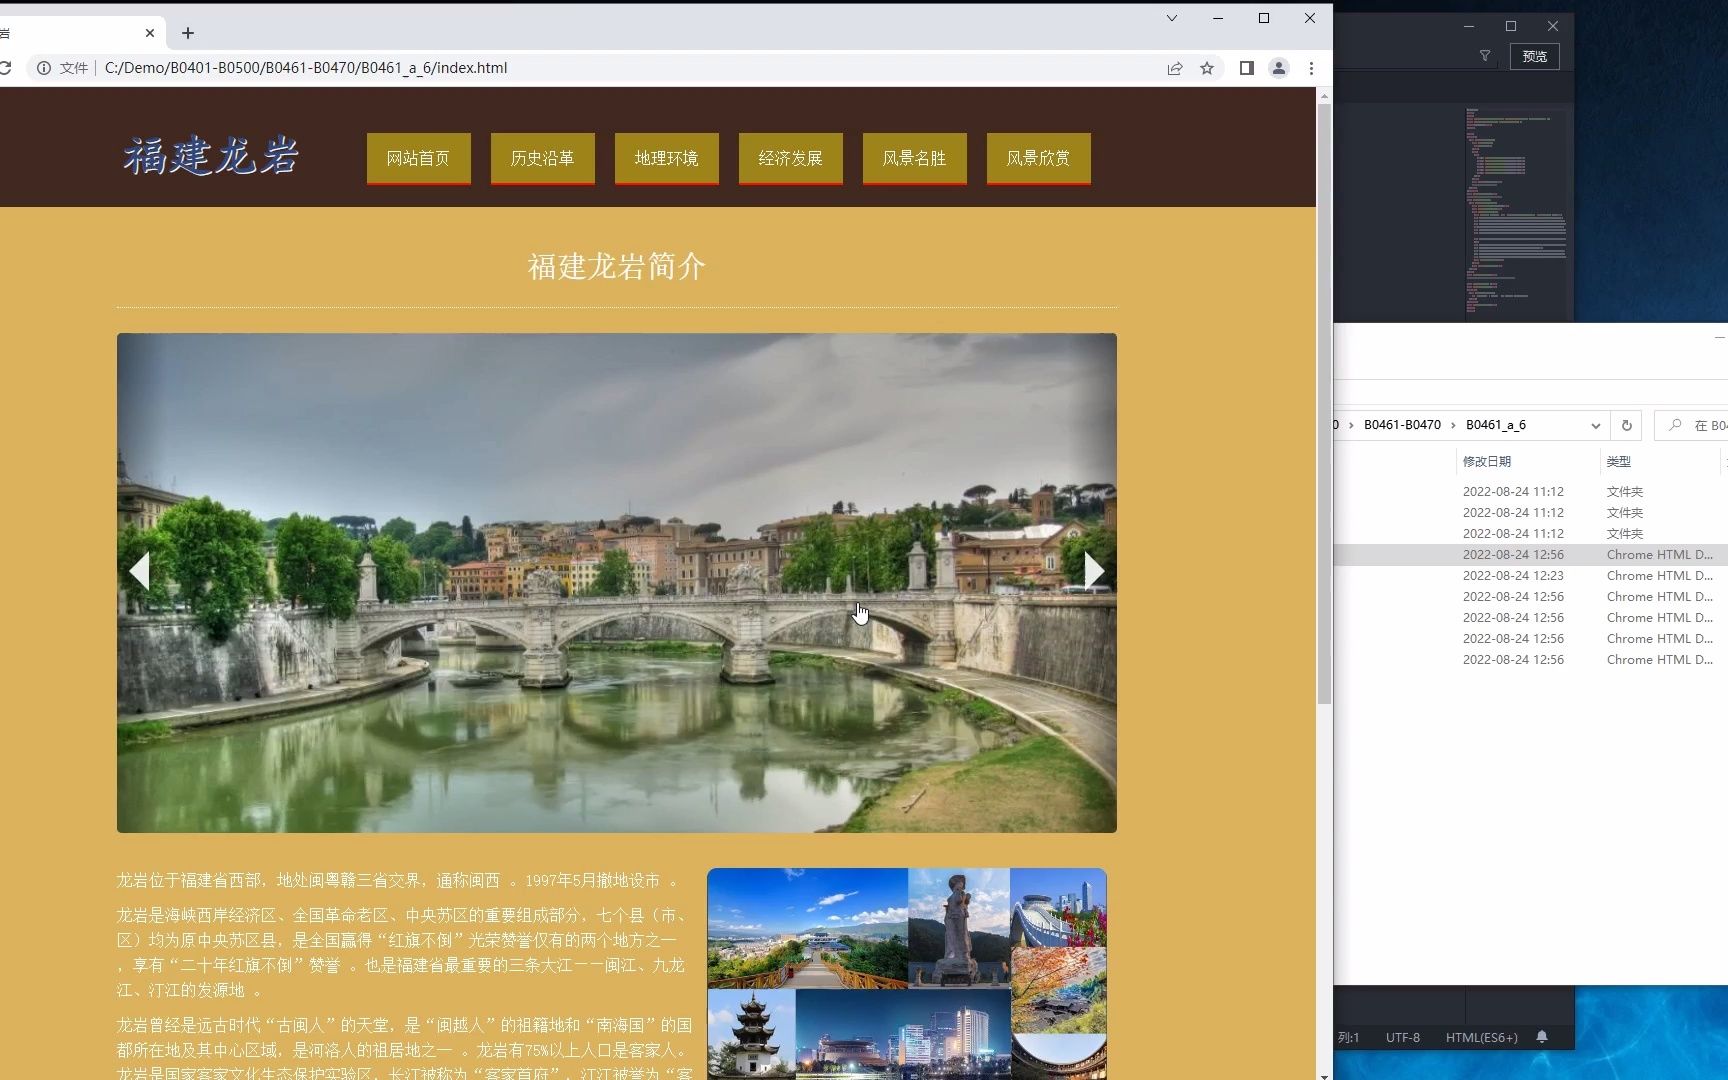Click B0461_a_6 in Explorer breadcrumb

(x=1496, y=425)
